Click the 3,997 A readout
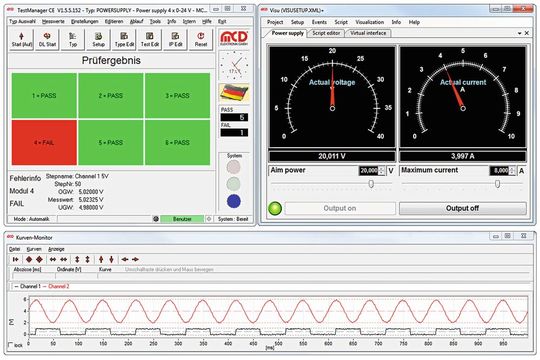The width and height of the screenshot is (540, 360). pos(463,156)
